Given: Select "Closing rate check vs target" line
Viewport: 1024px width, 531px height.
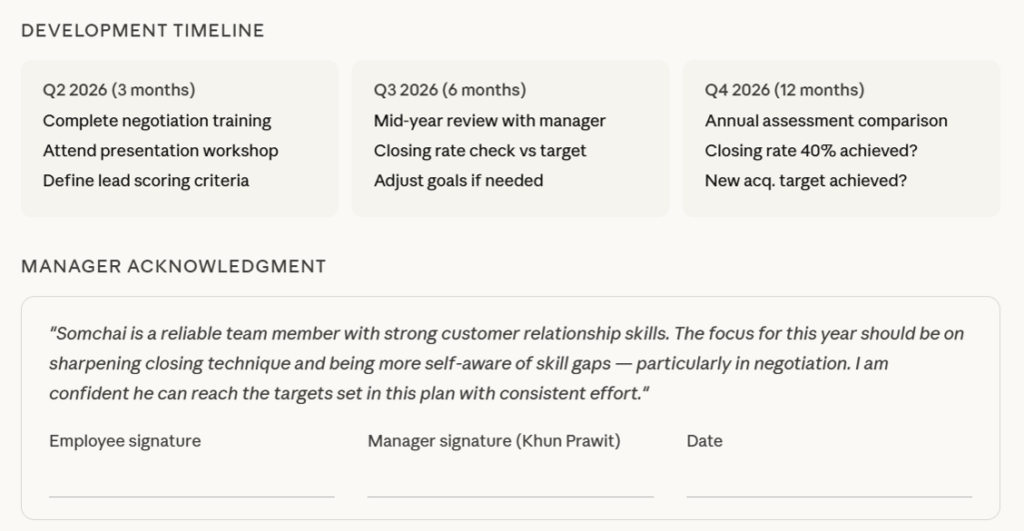Looking at the screenshot, I should pyautogui.click(x=480, y=151).
